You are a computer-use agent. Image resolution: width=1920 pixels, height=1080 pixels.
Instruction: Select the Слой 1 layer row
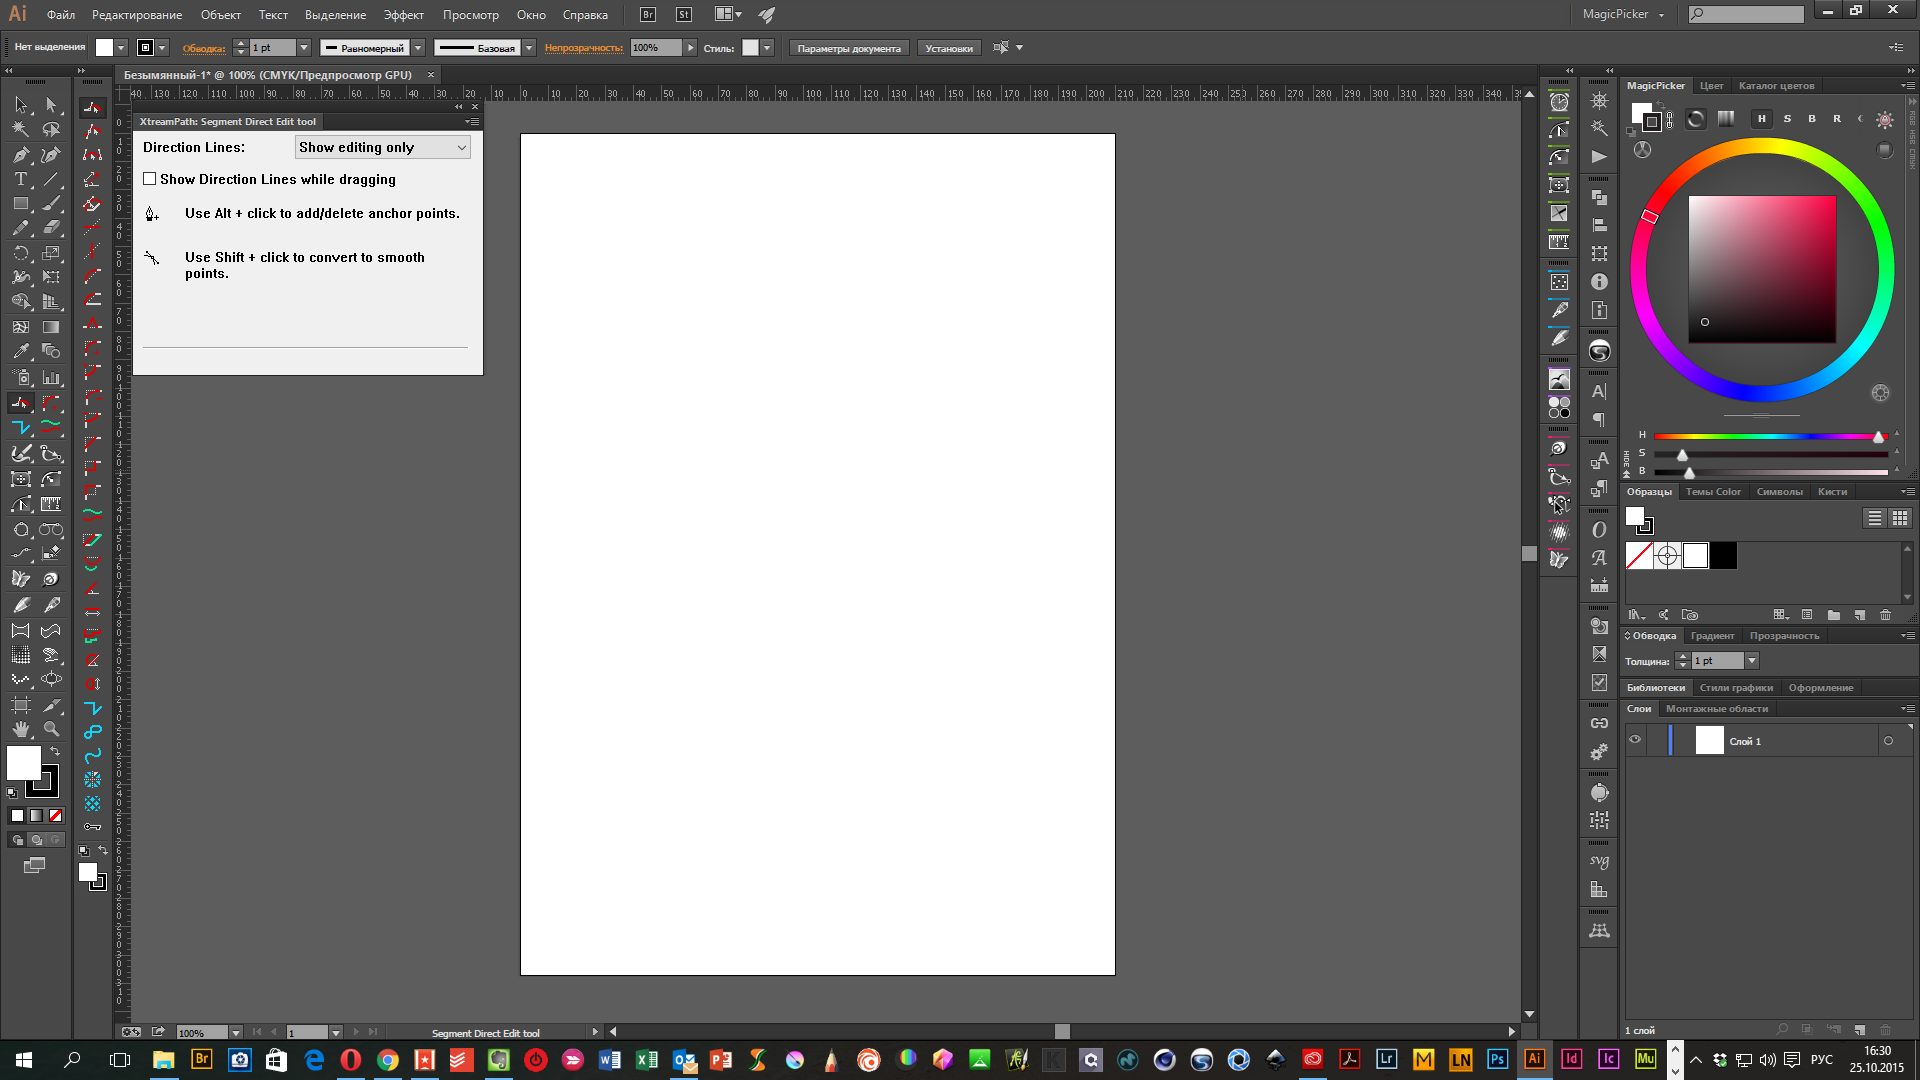1768,741
